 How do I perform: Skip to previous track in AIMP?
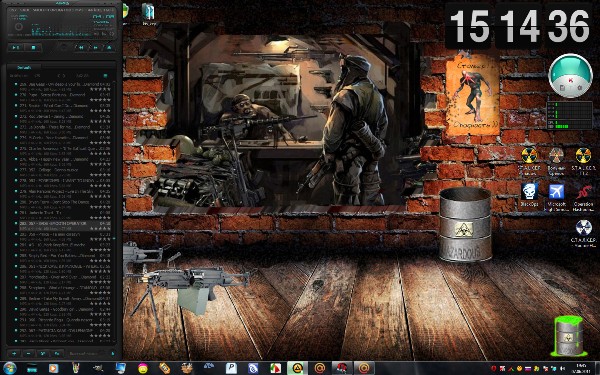[81, 47]
